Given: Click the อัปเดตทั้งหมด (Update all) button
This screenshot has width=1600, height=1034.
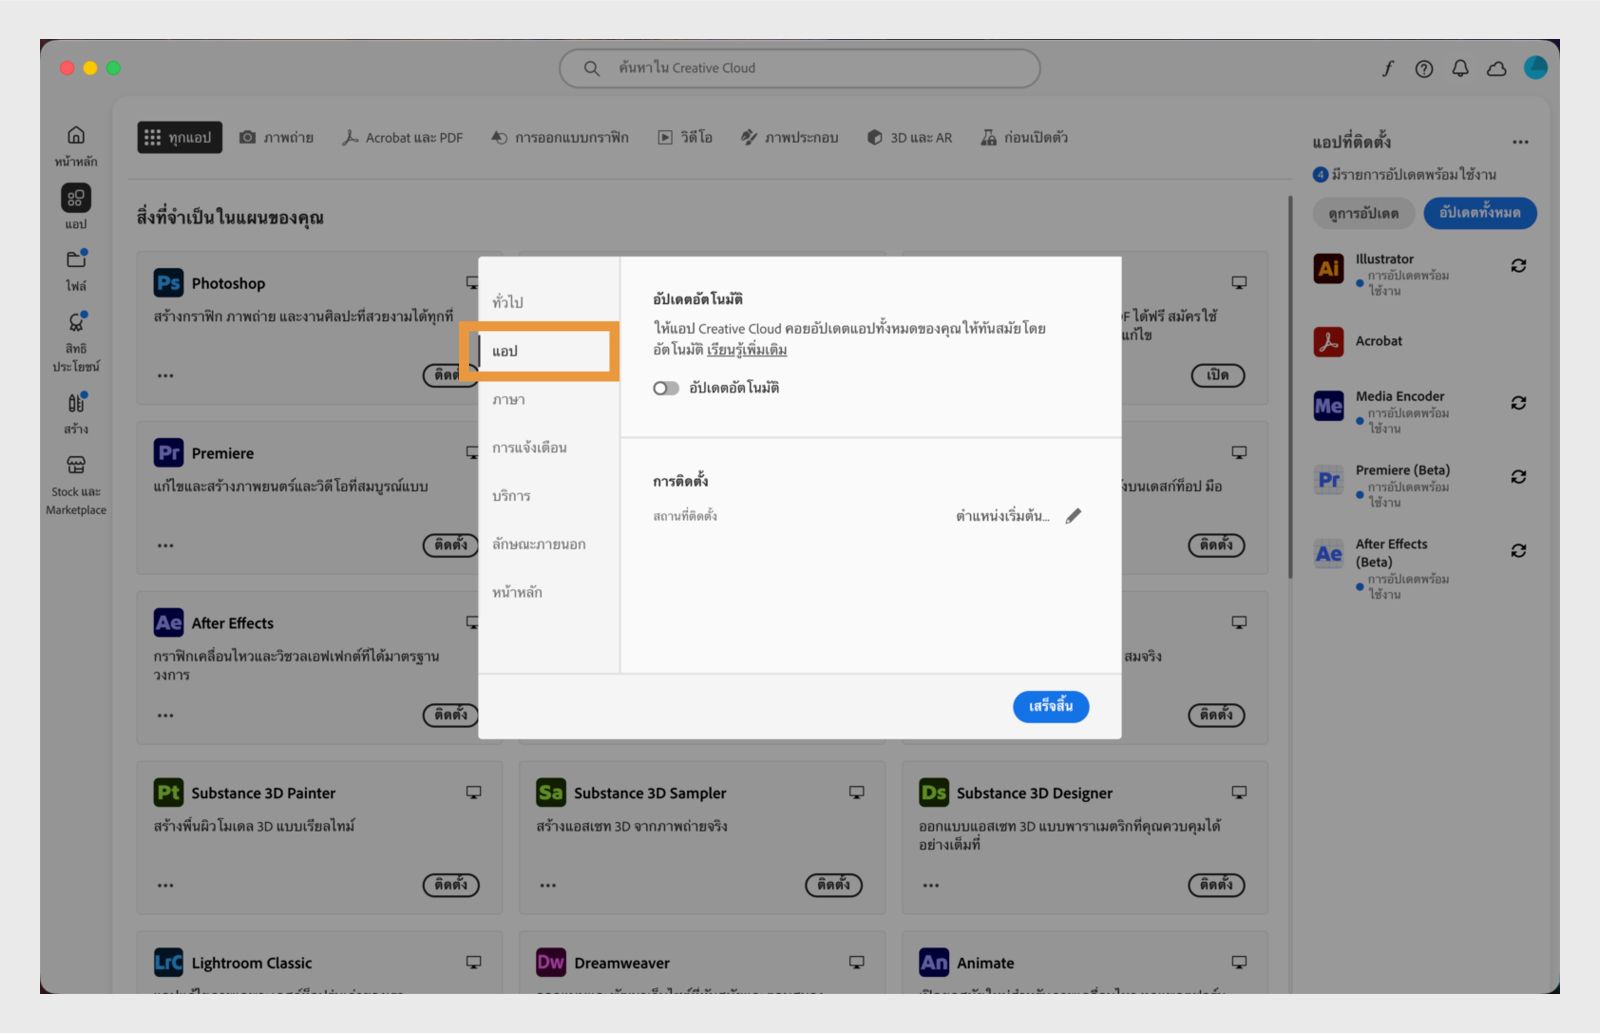Looking at the screenshot, I should pyautogui.click(x=1480, y=213).
